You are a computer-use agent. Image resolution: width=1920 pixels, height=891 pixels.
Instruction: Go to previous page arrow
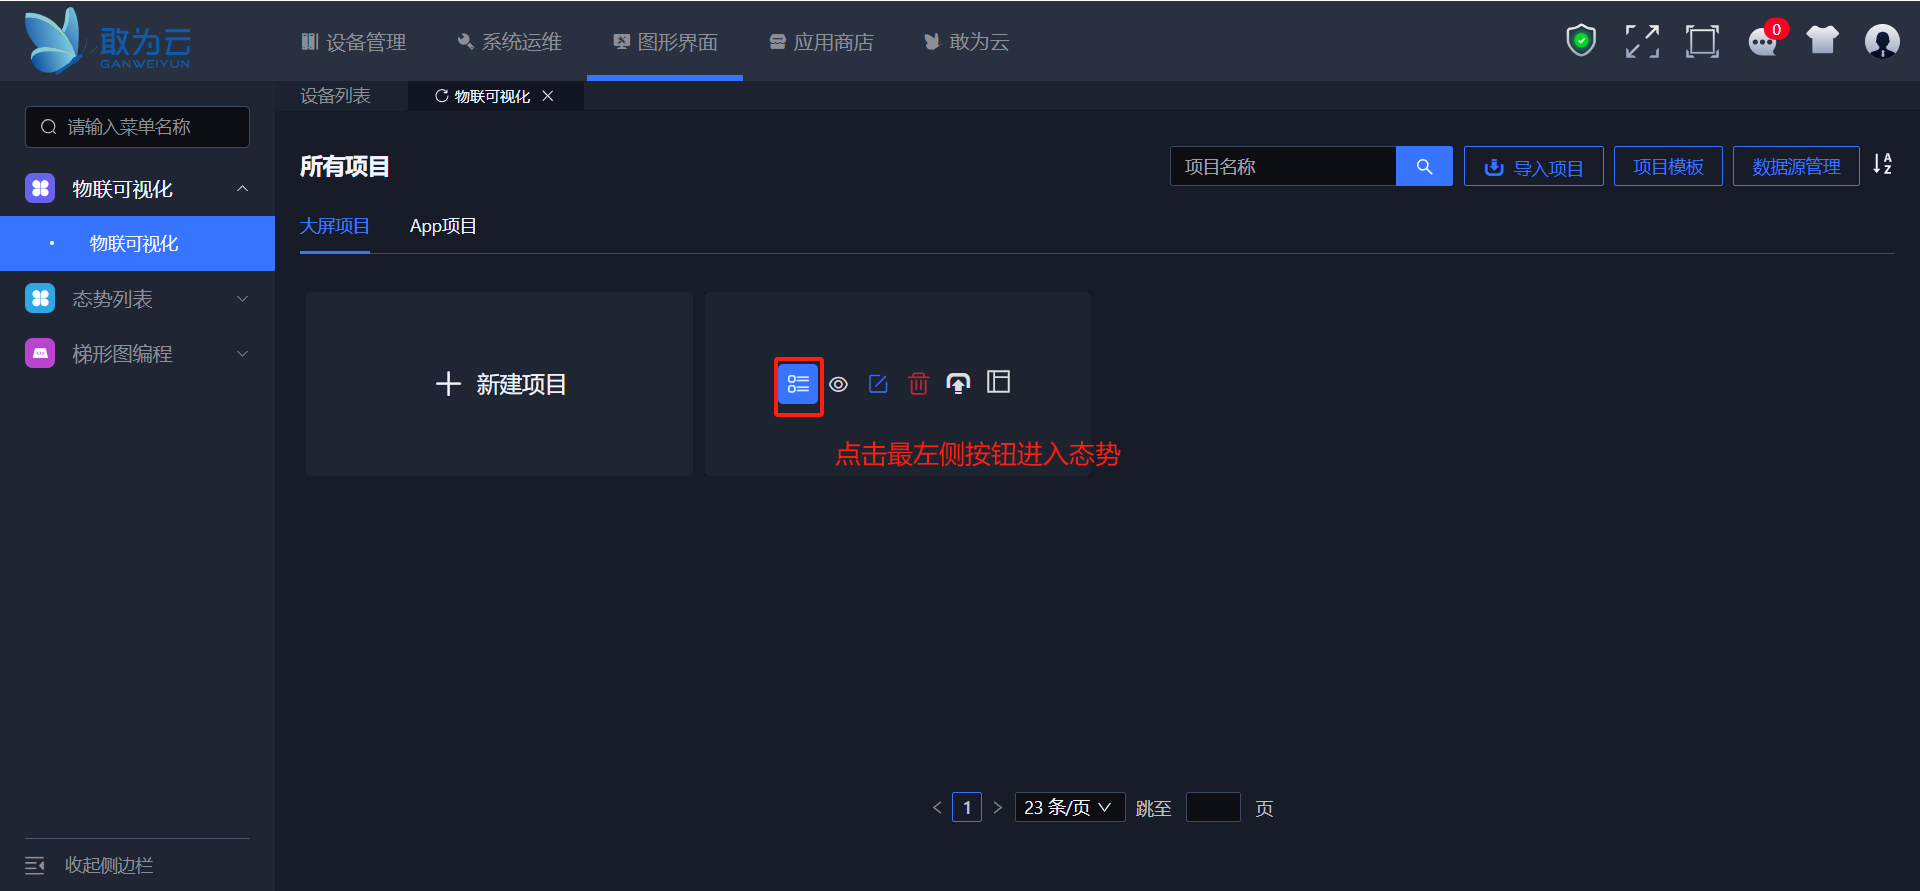click(937, 807)
